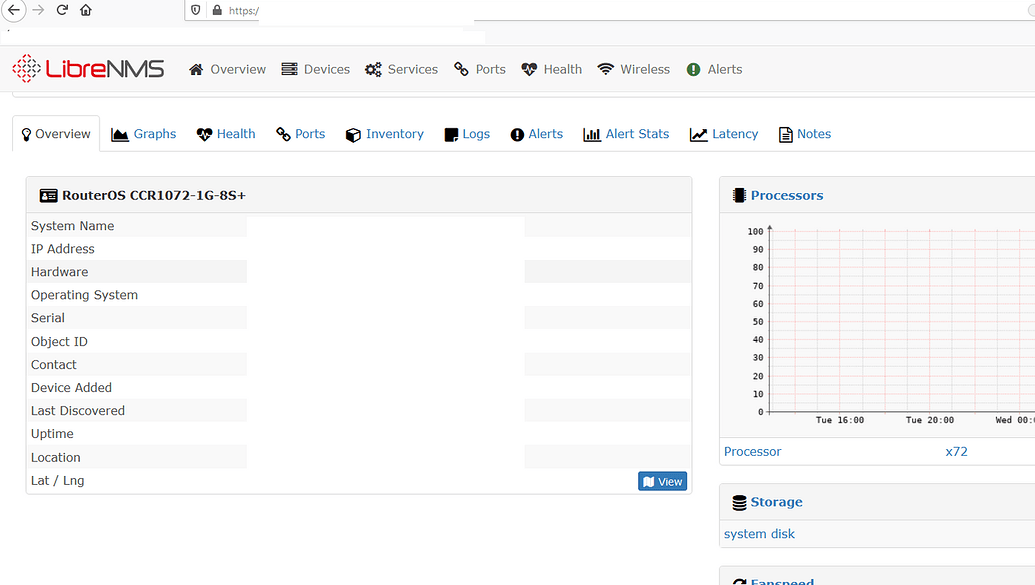Image resolution: width=1035 pixels, height=585 pixels.
Task: Open the Processors panel heading link
Action: pyautogui.click(x=786, y=195)
